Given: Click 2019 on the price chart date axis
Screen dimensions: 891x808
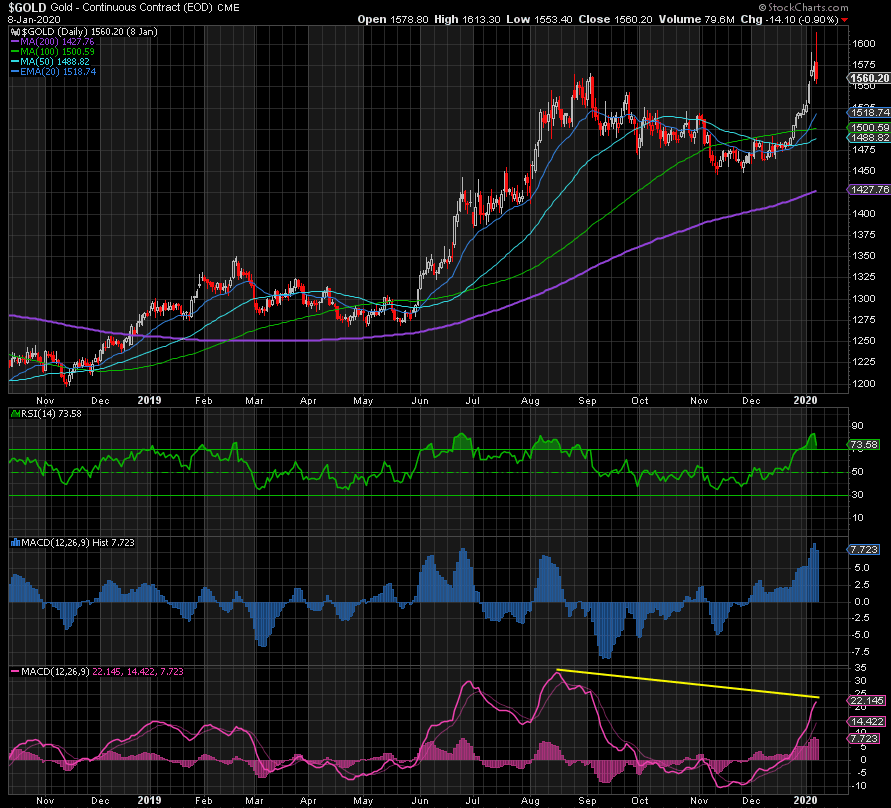Looking at the screenshot, I should (x=149, y=401).
